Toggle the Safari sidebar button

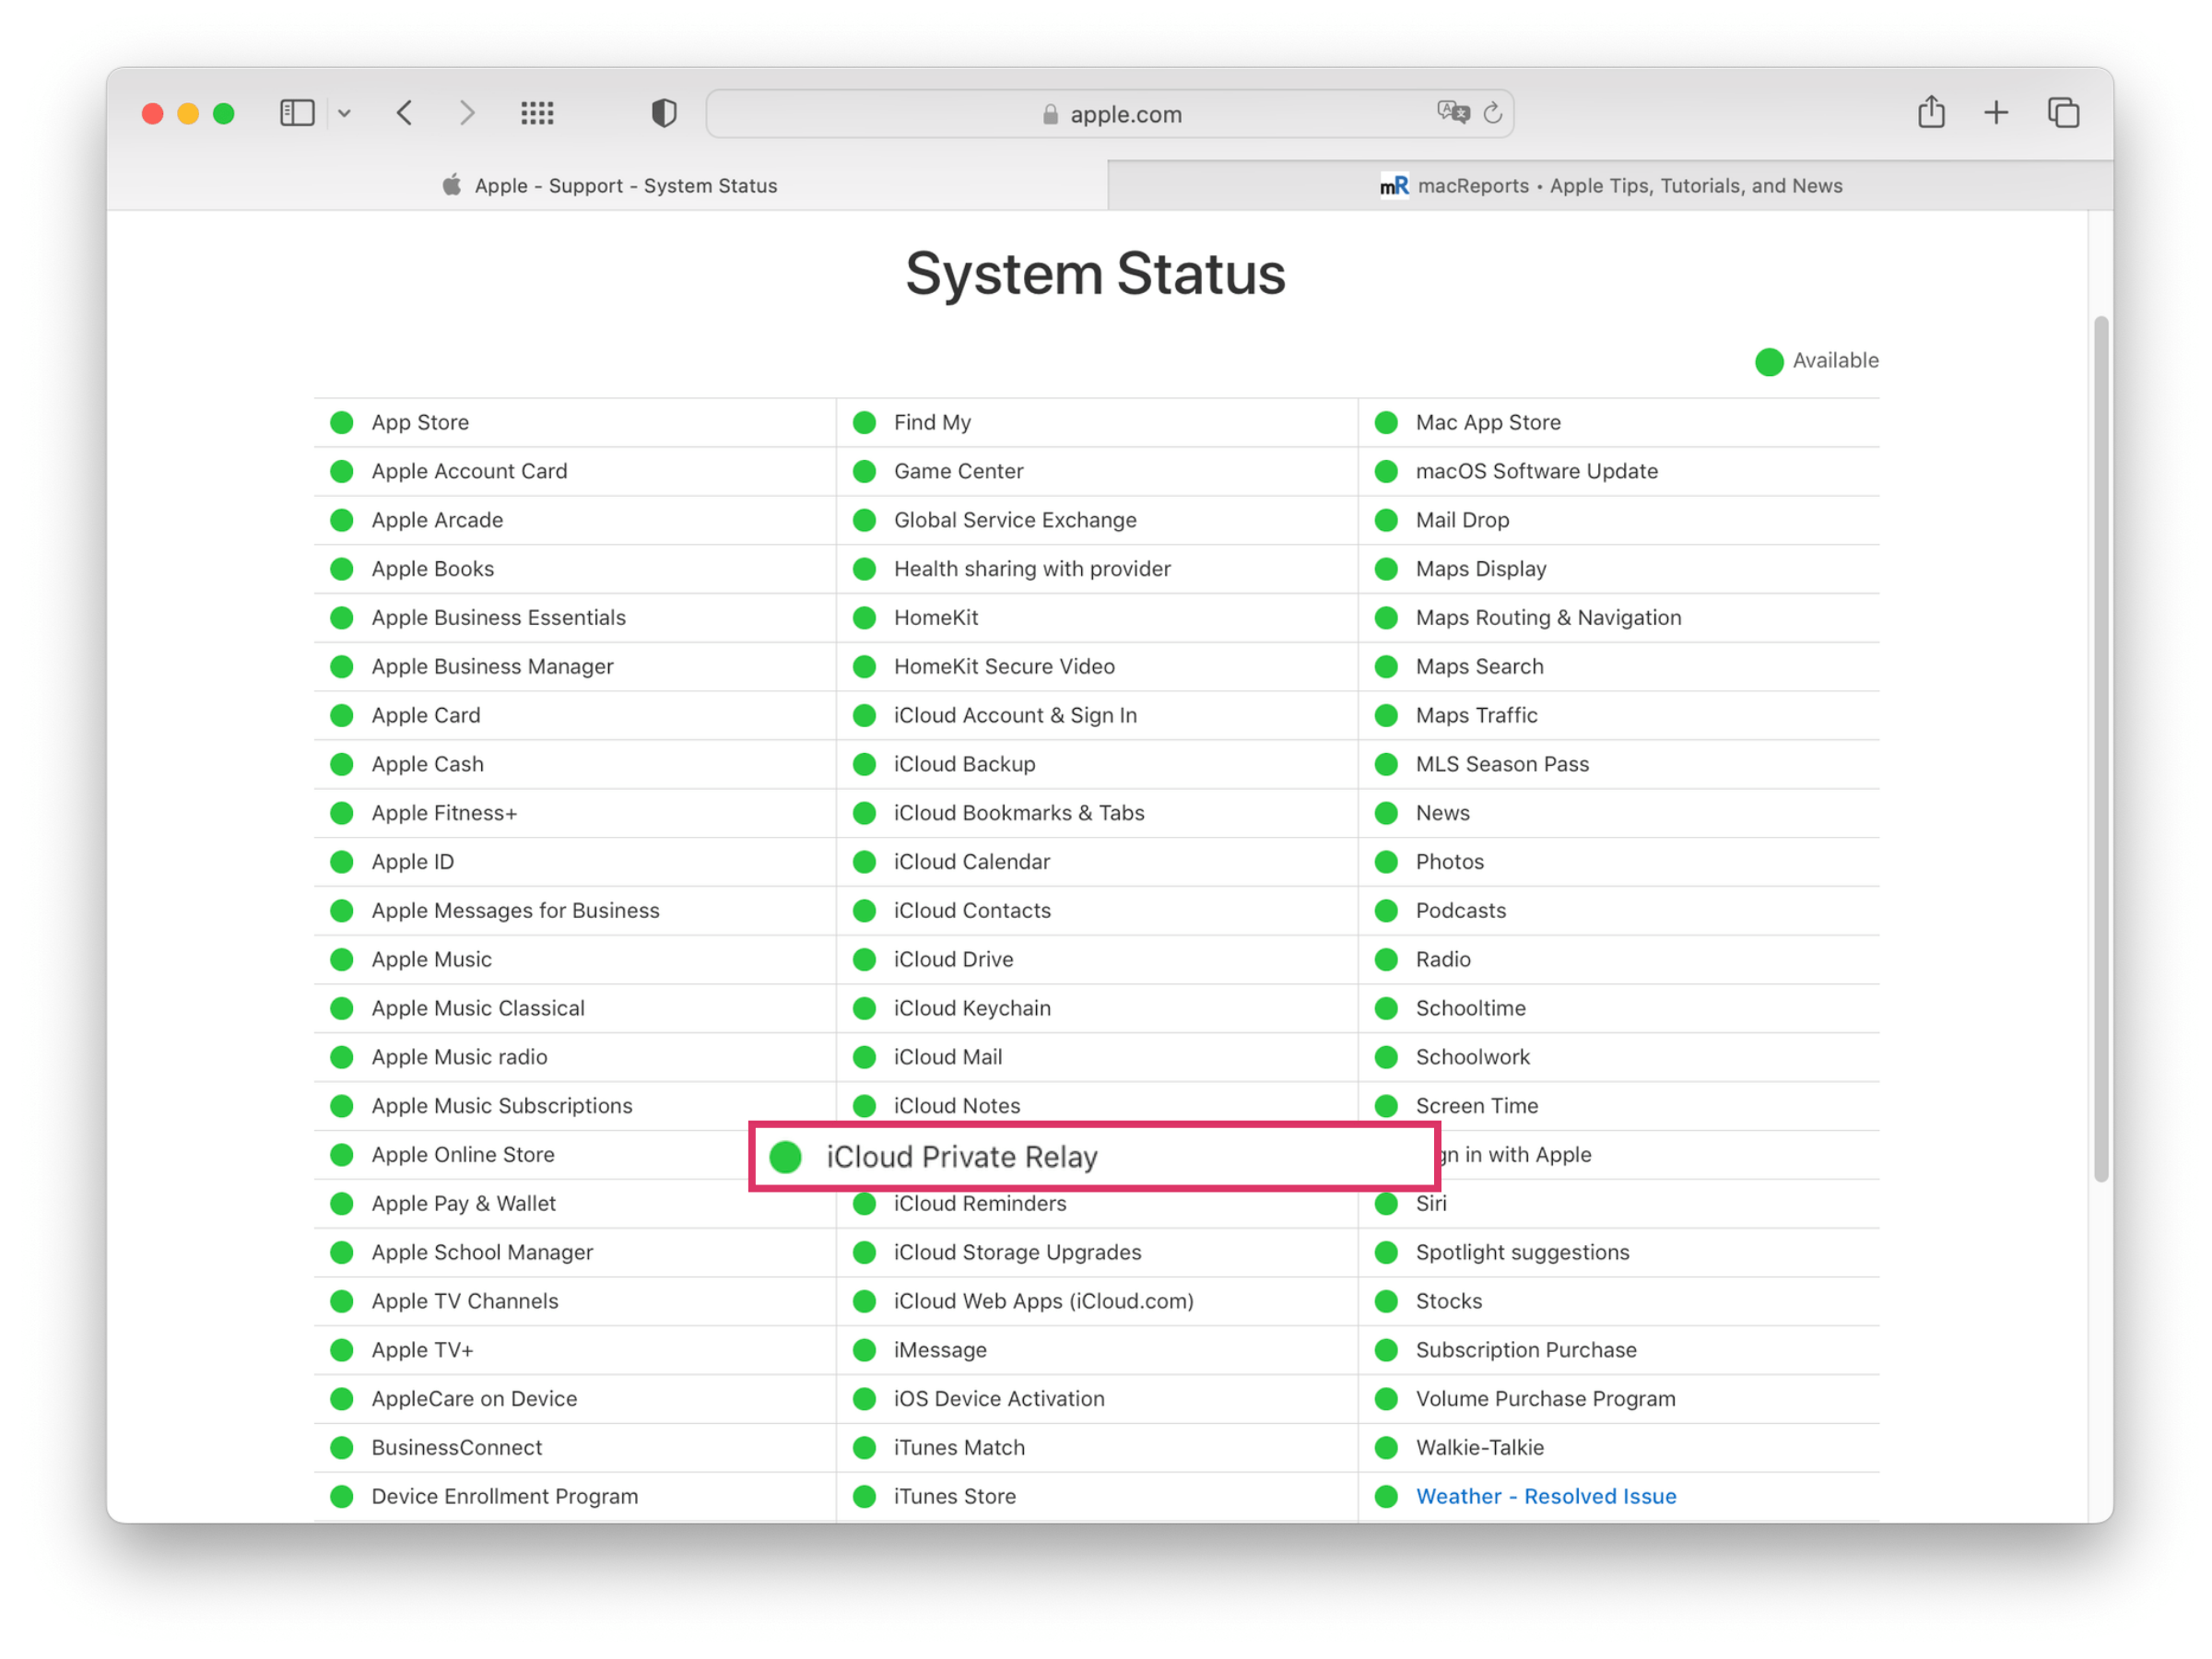297,113
